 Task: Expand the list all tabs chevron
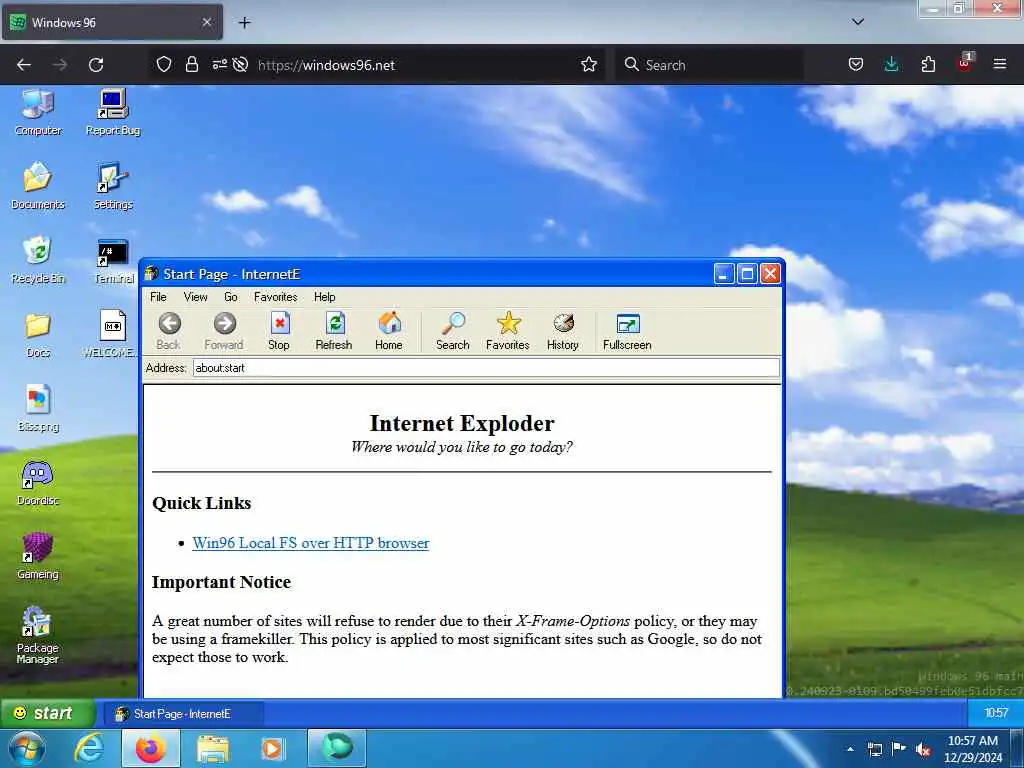[858, 22]
